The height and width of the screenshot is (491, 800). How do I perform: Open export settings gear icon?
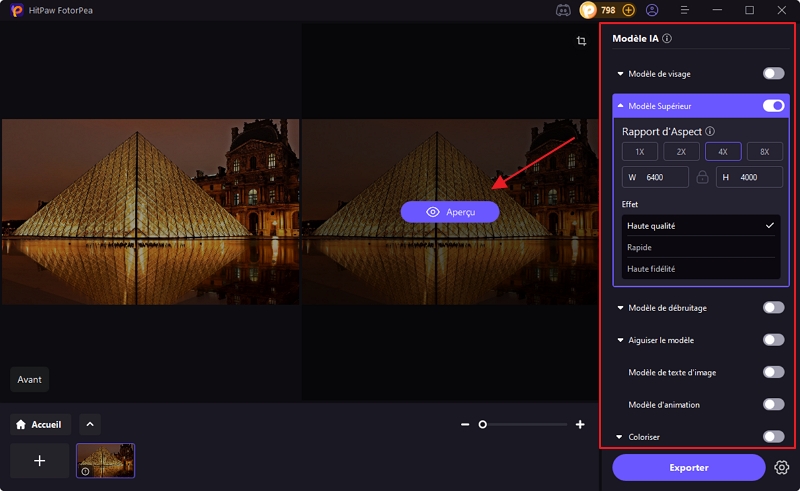coord(782,467)
